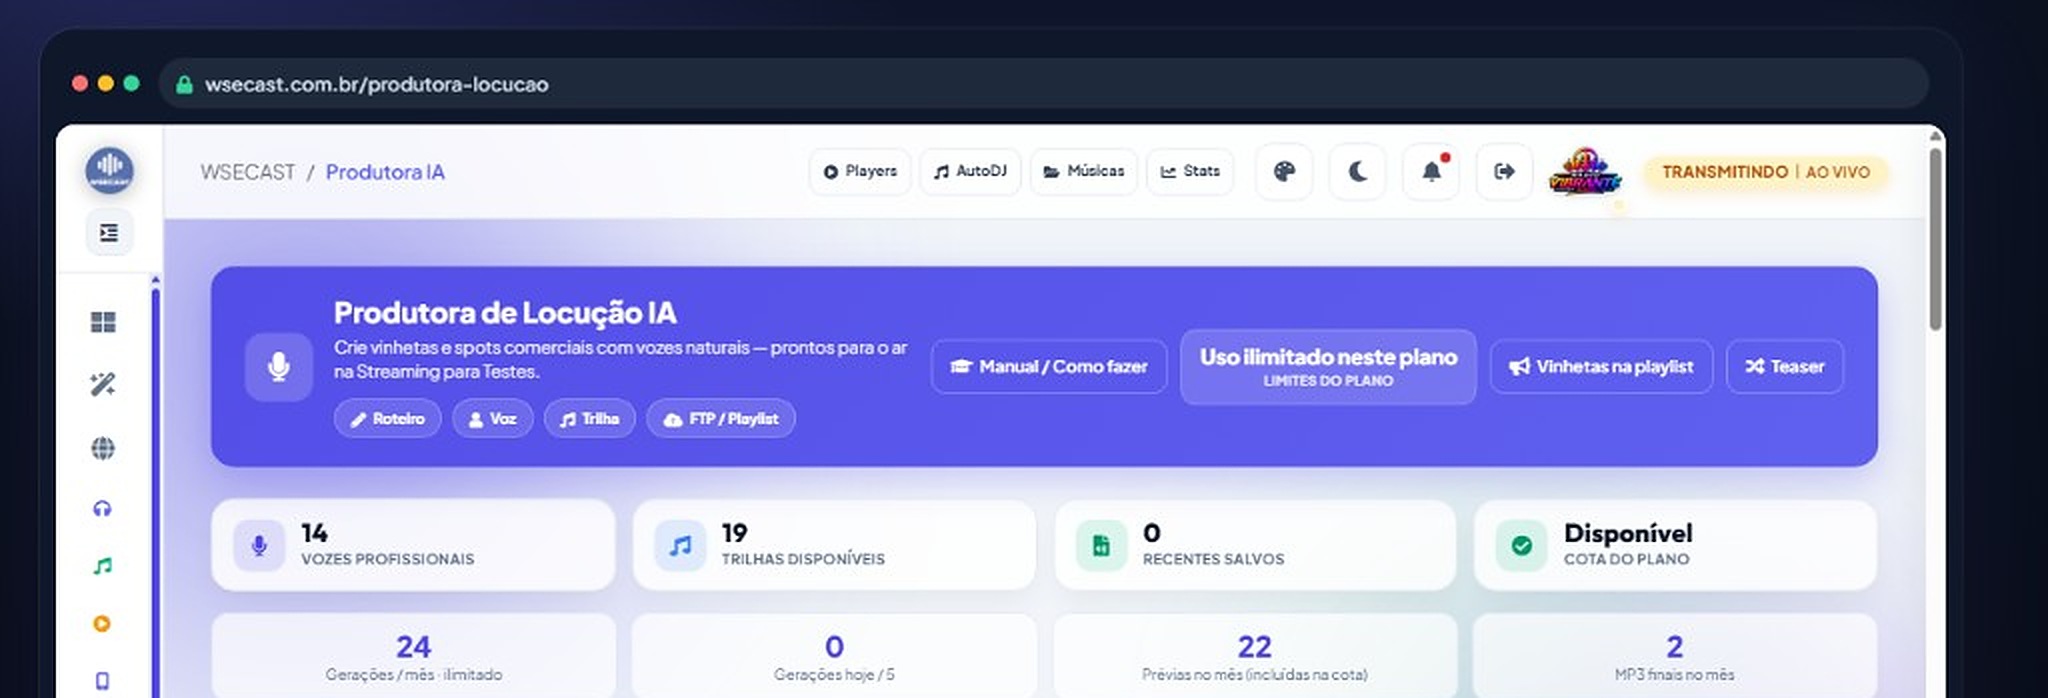The width and height of the screenshot is (2048, 698).
Task: Click the Disponível cota do plano text
Action: coord(1628,545)
